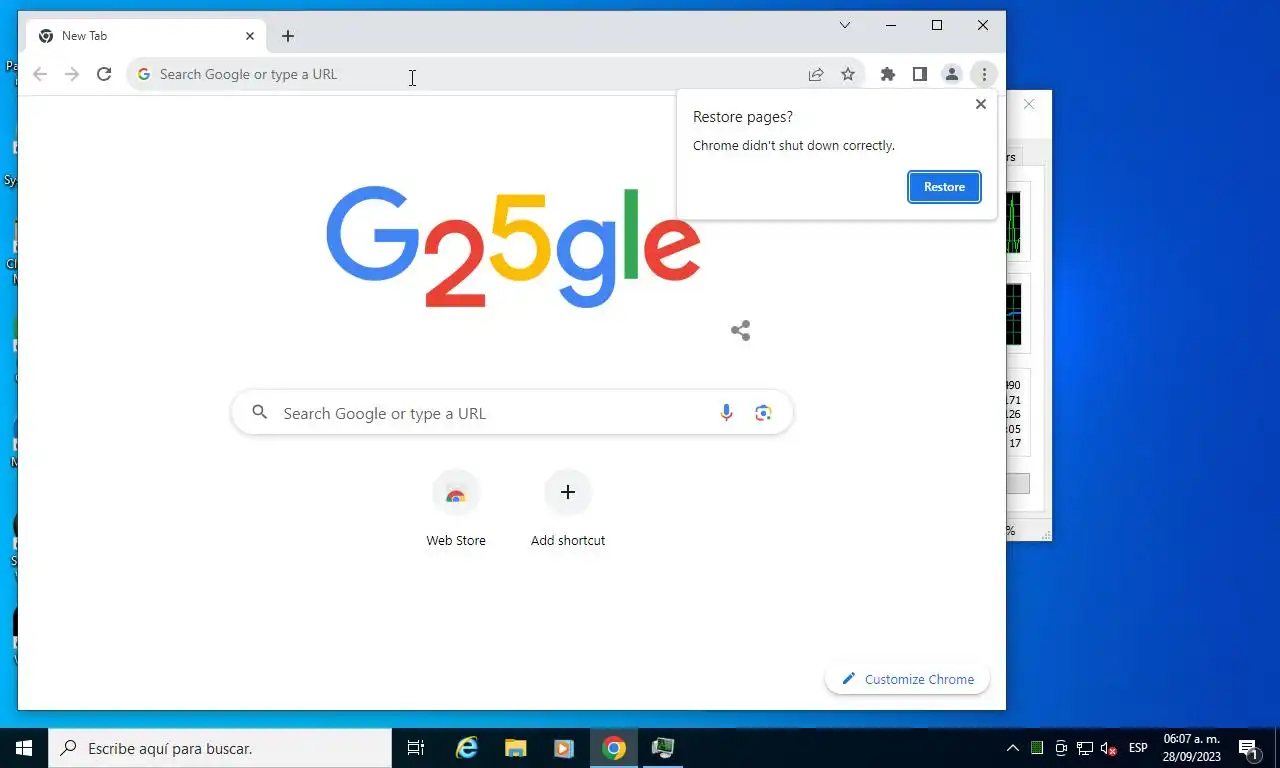Dismiss the Restore pages popup
Image resolution: width=1280 pixels, height=768 pixels.
980,104
